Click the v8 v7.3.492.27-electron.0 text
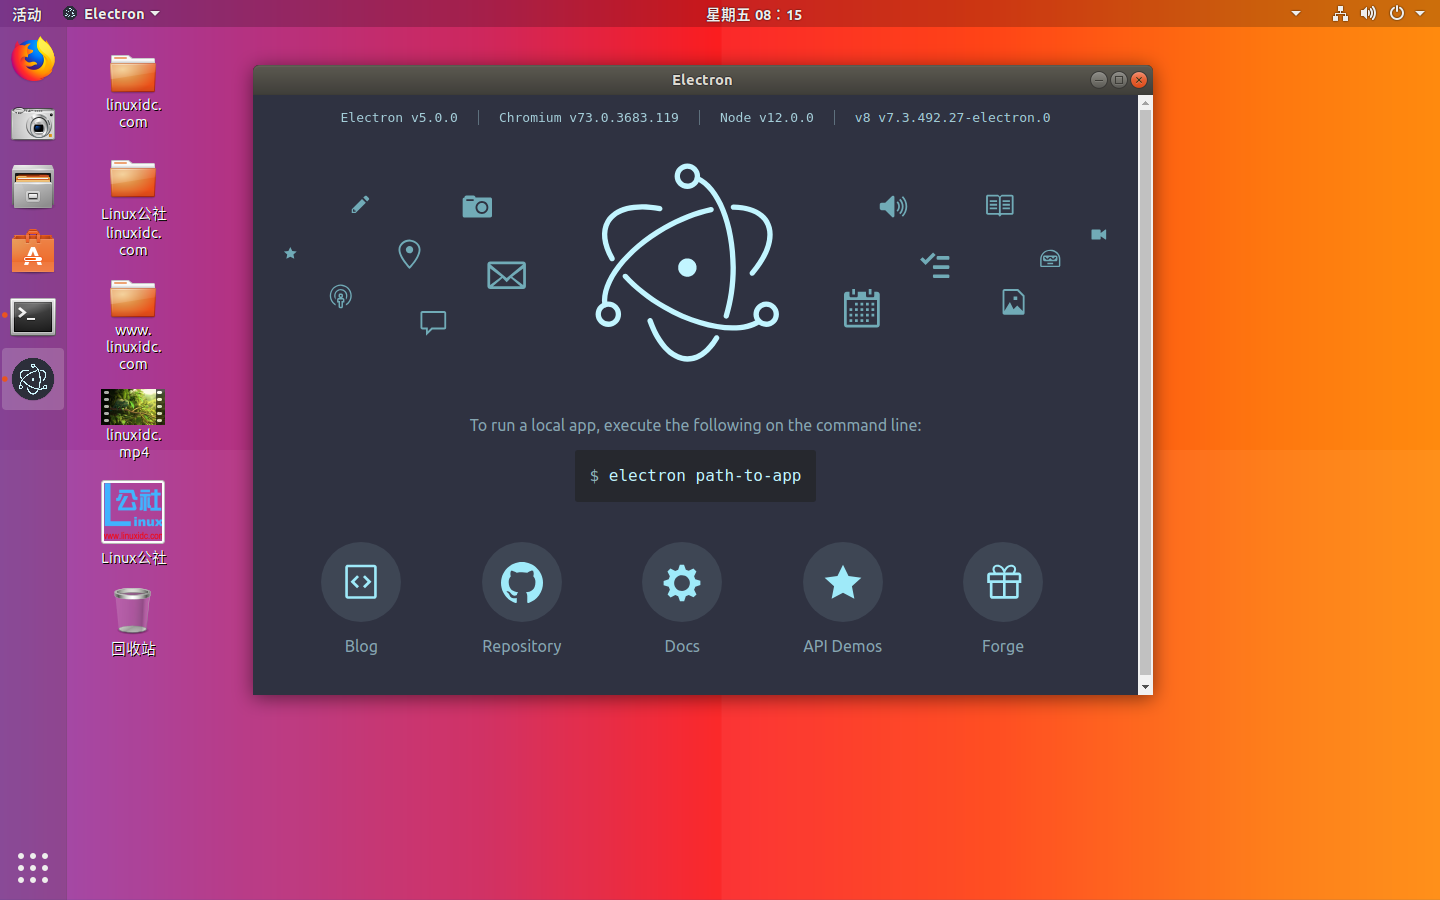1440x900 pixels. pyautogui.click(x=953, y=118)
